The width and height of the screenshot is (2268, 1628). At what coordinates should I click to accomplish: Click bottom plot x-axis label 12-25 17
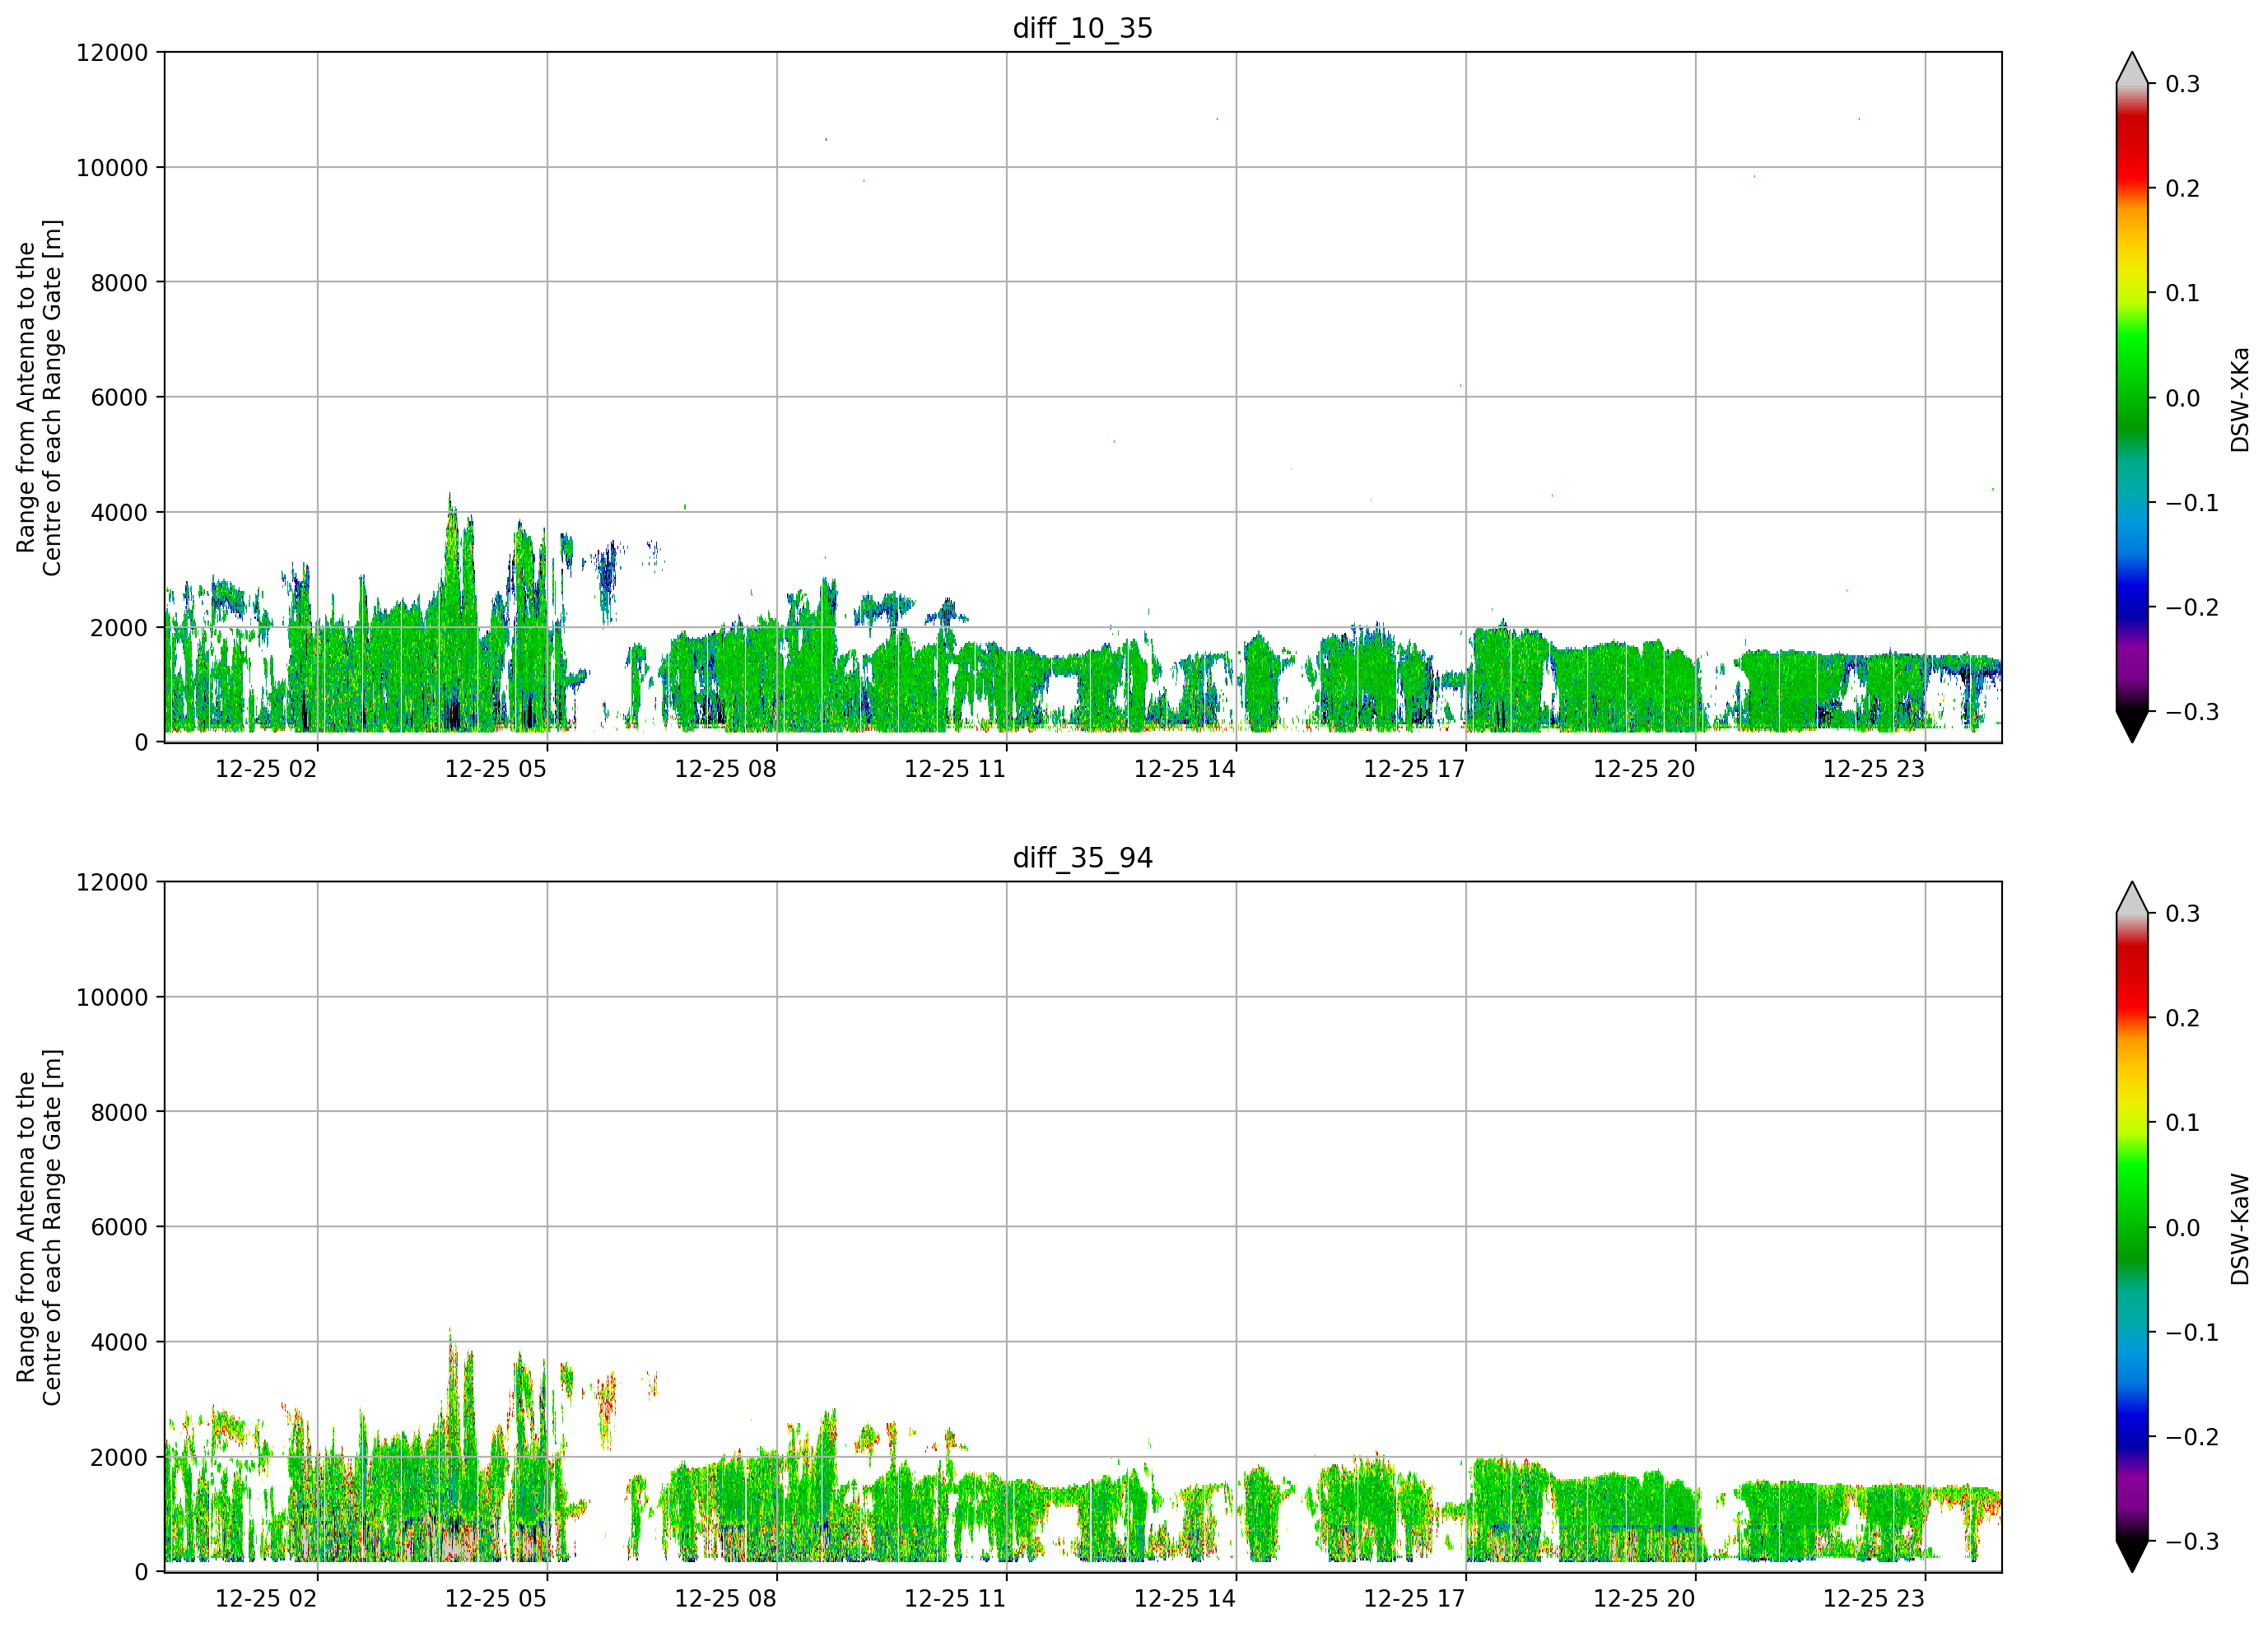tap(1415, 1599)
